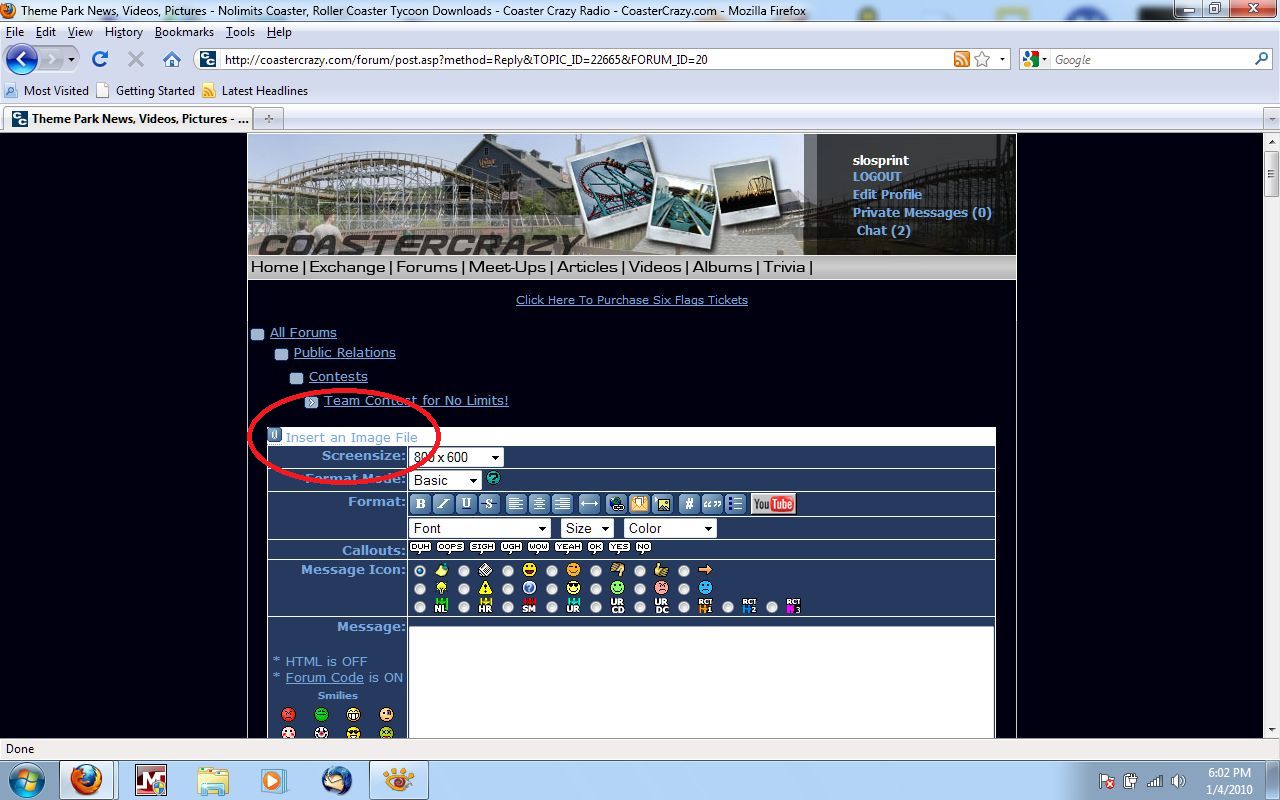Go back with the Firefox back arrow
Image resolution: width=1280 pixels, height=800 pixels.
pyautogui.click(x=22, y=59)
